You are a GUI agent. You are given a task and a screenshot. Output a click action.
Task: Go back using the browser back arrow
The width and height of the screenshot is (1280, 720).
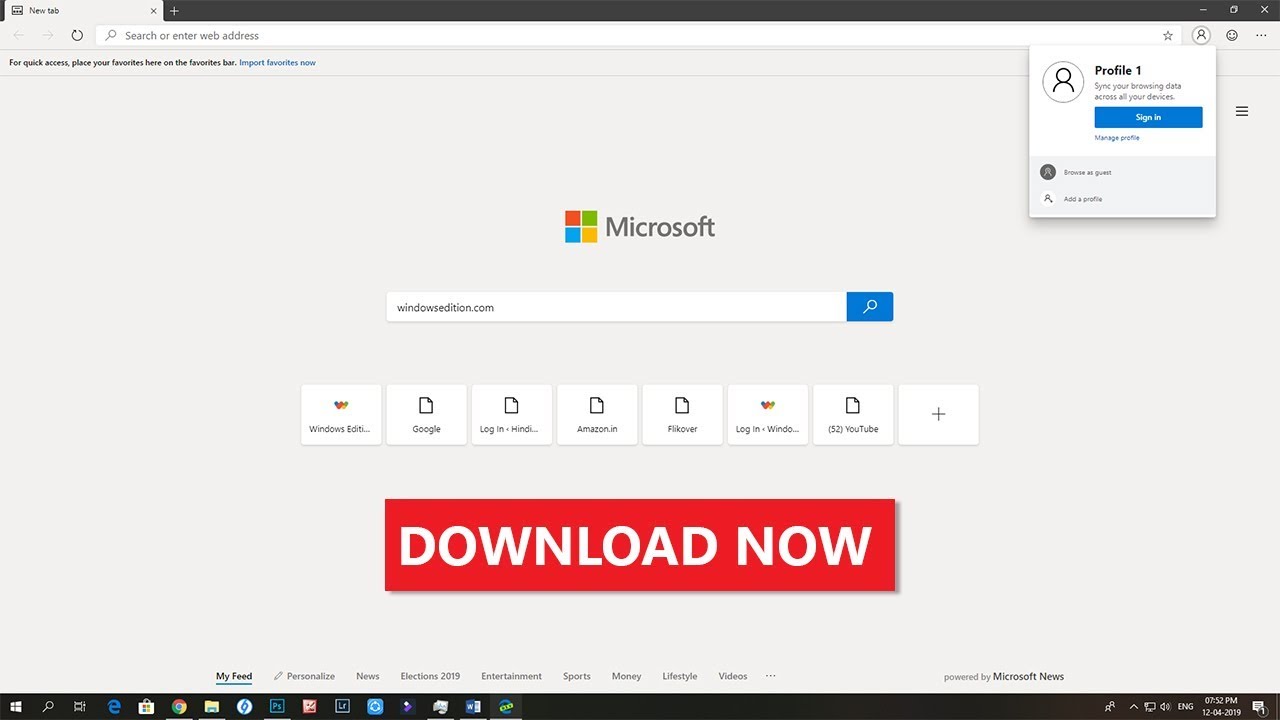[19, 35]
